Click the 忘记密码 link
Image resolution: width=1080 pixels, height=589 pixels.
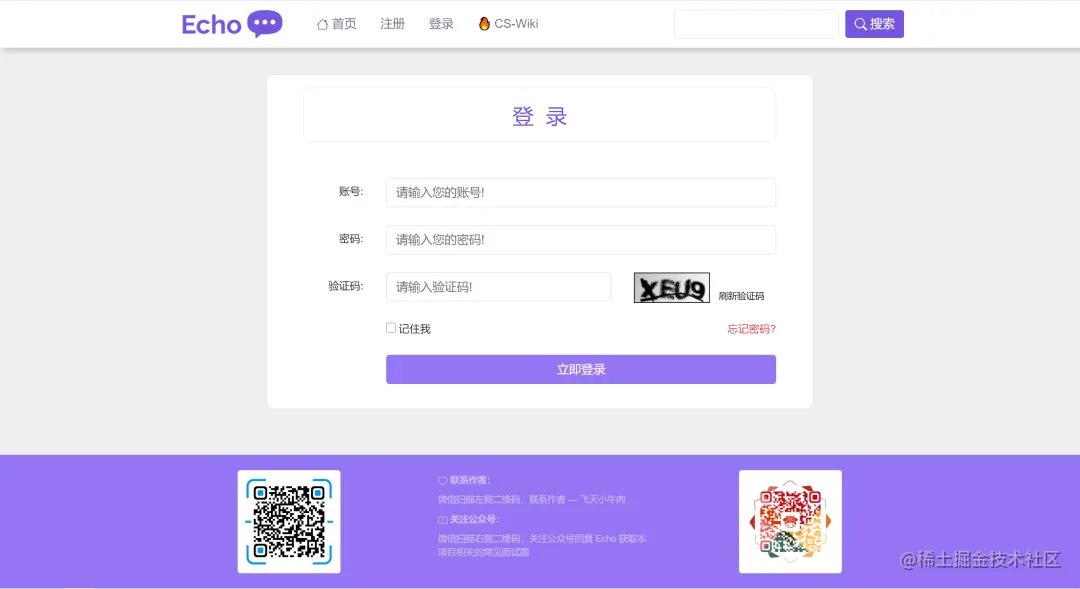750,327
